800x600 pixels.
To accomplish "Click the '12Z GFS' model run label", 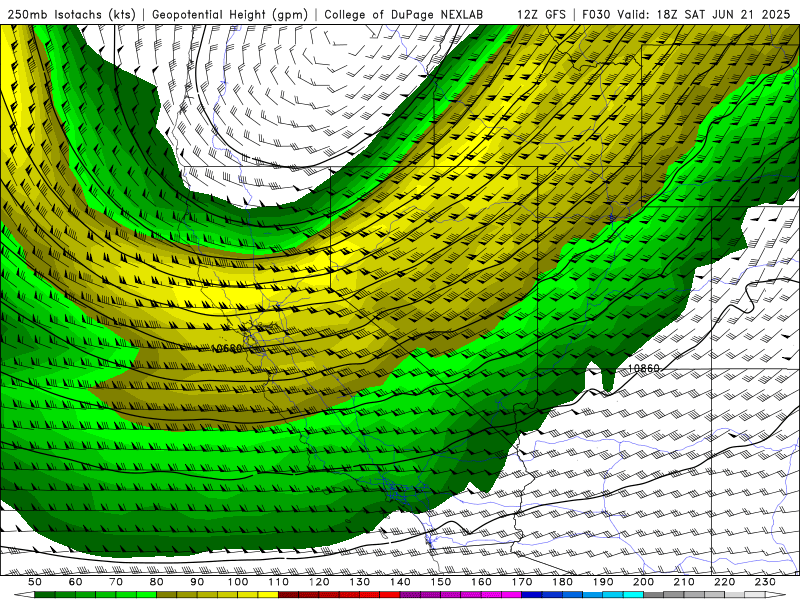I will click(541, 14).
